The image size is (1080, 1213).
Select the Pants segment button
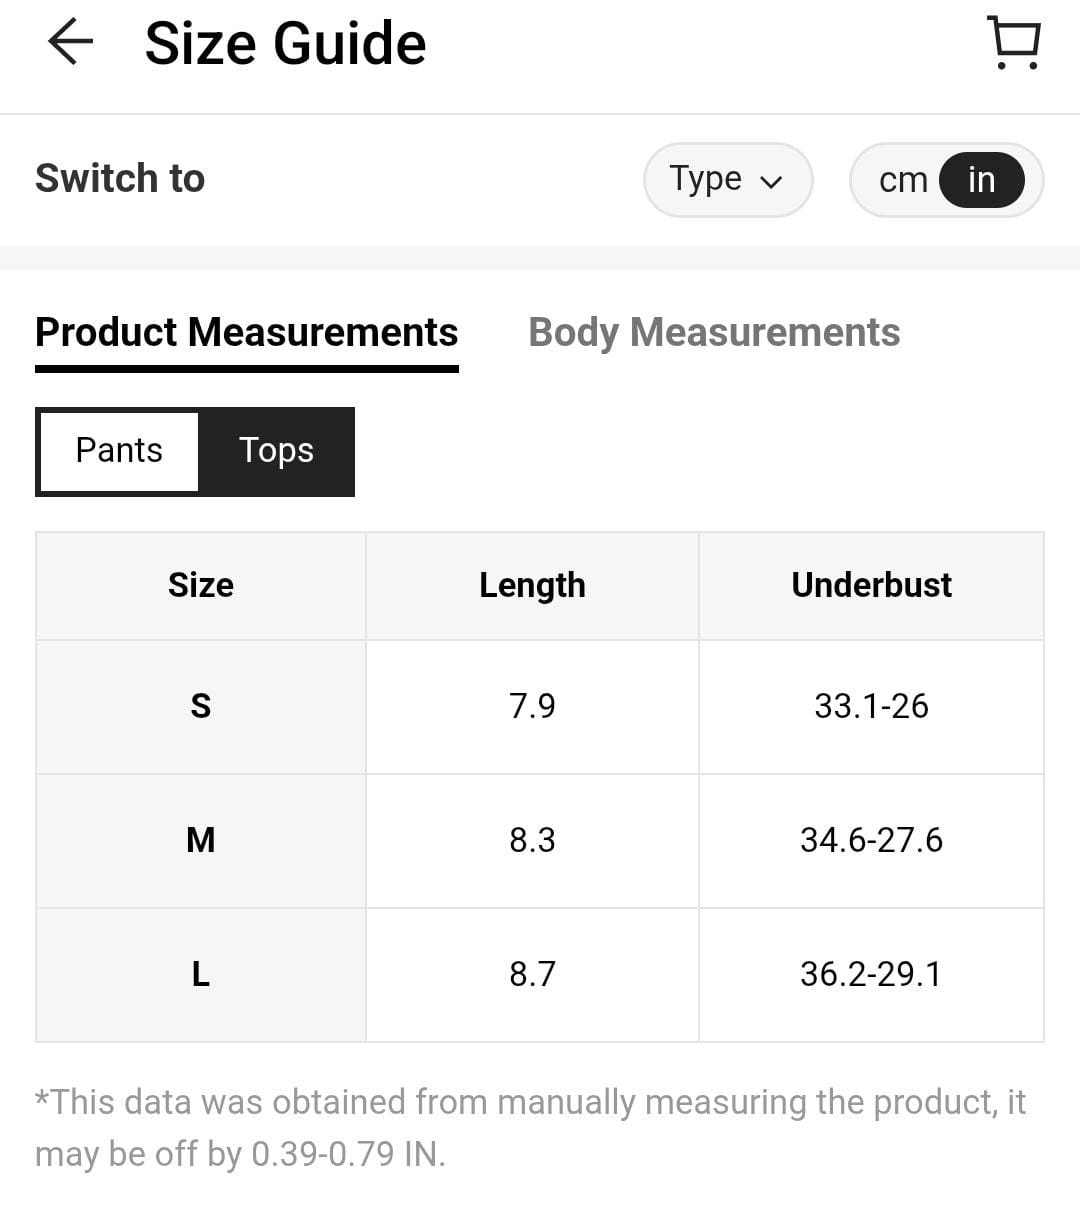[x=119, y=451]
